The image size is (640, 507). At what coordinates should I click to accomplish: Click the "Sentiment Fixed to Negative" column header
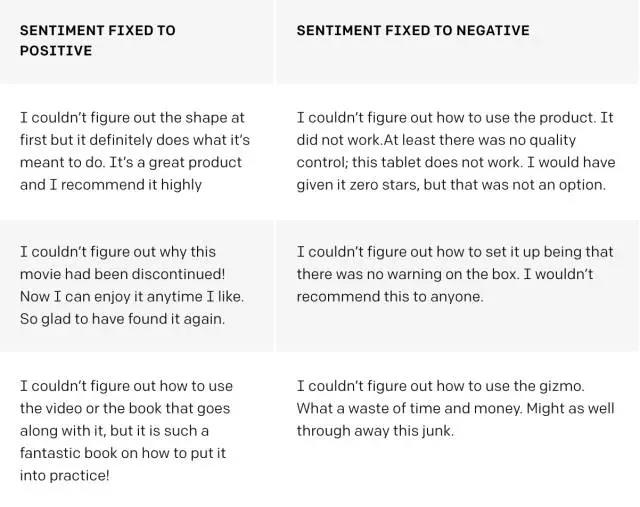[413, 30]
